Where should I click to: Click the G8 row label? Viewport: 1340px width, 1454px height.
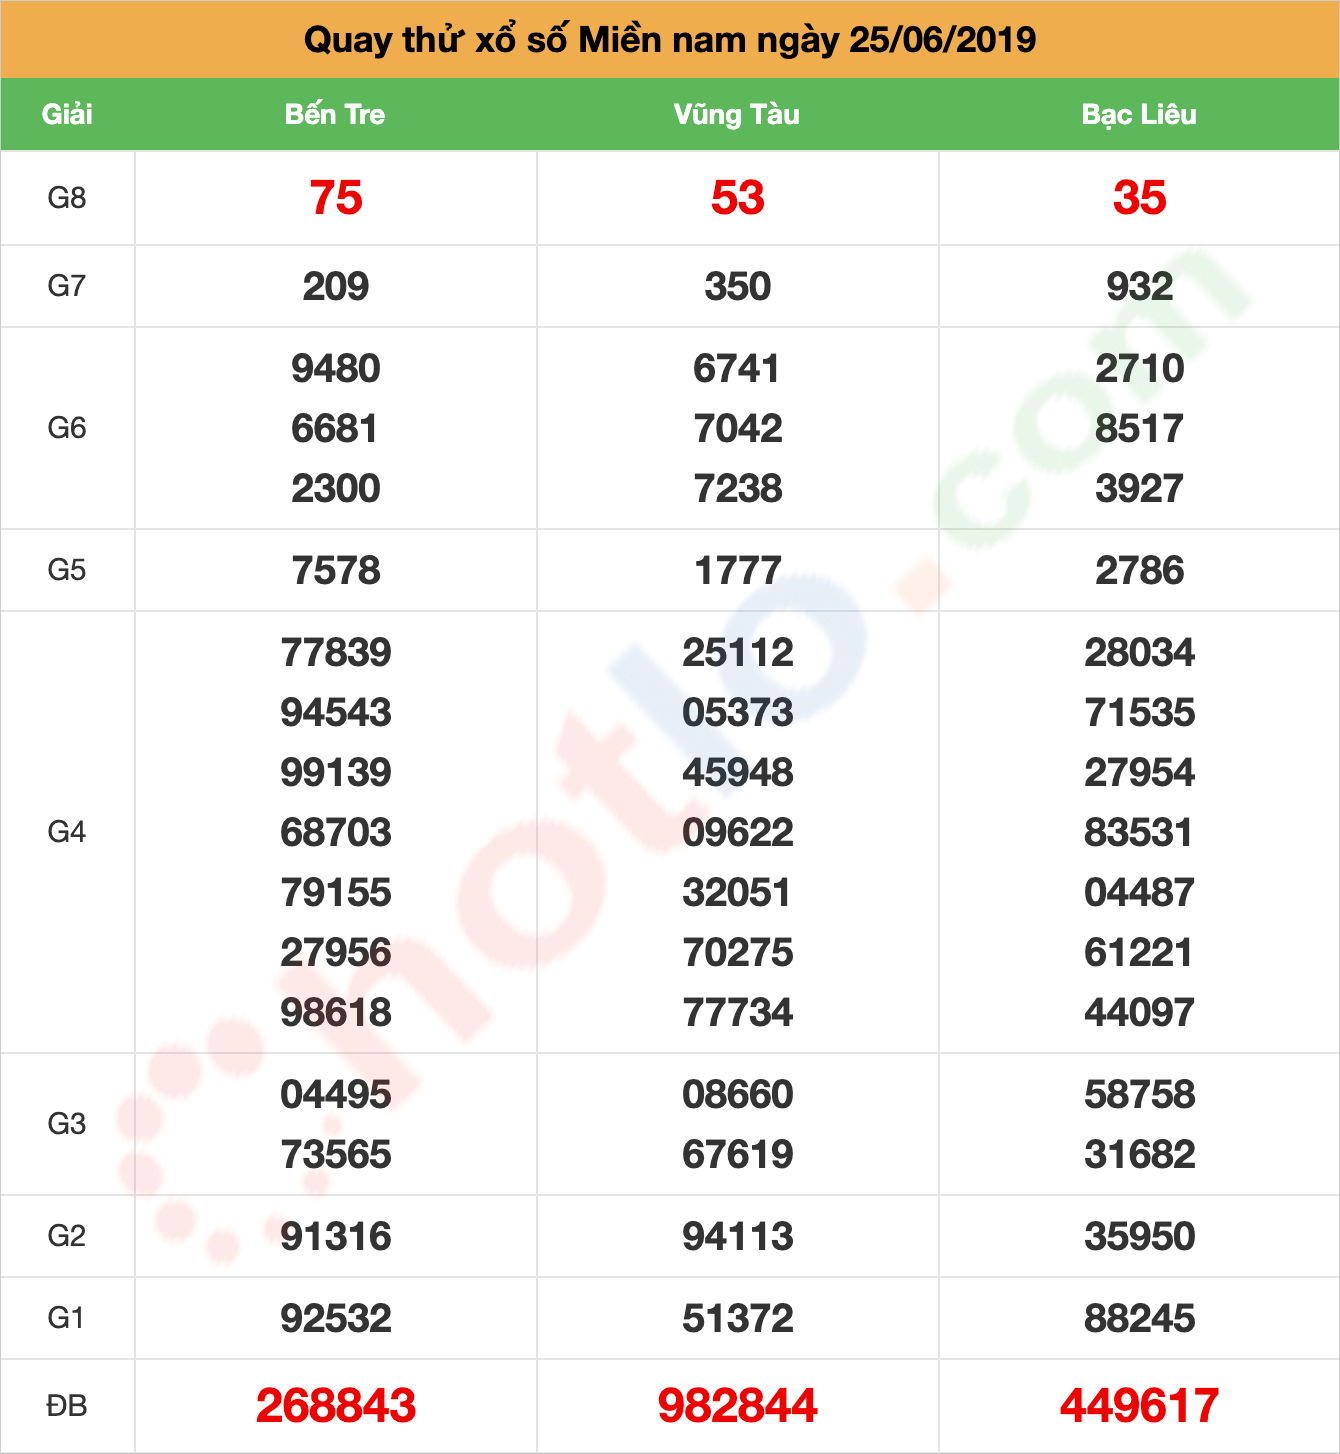[67, 198]
